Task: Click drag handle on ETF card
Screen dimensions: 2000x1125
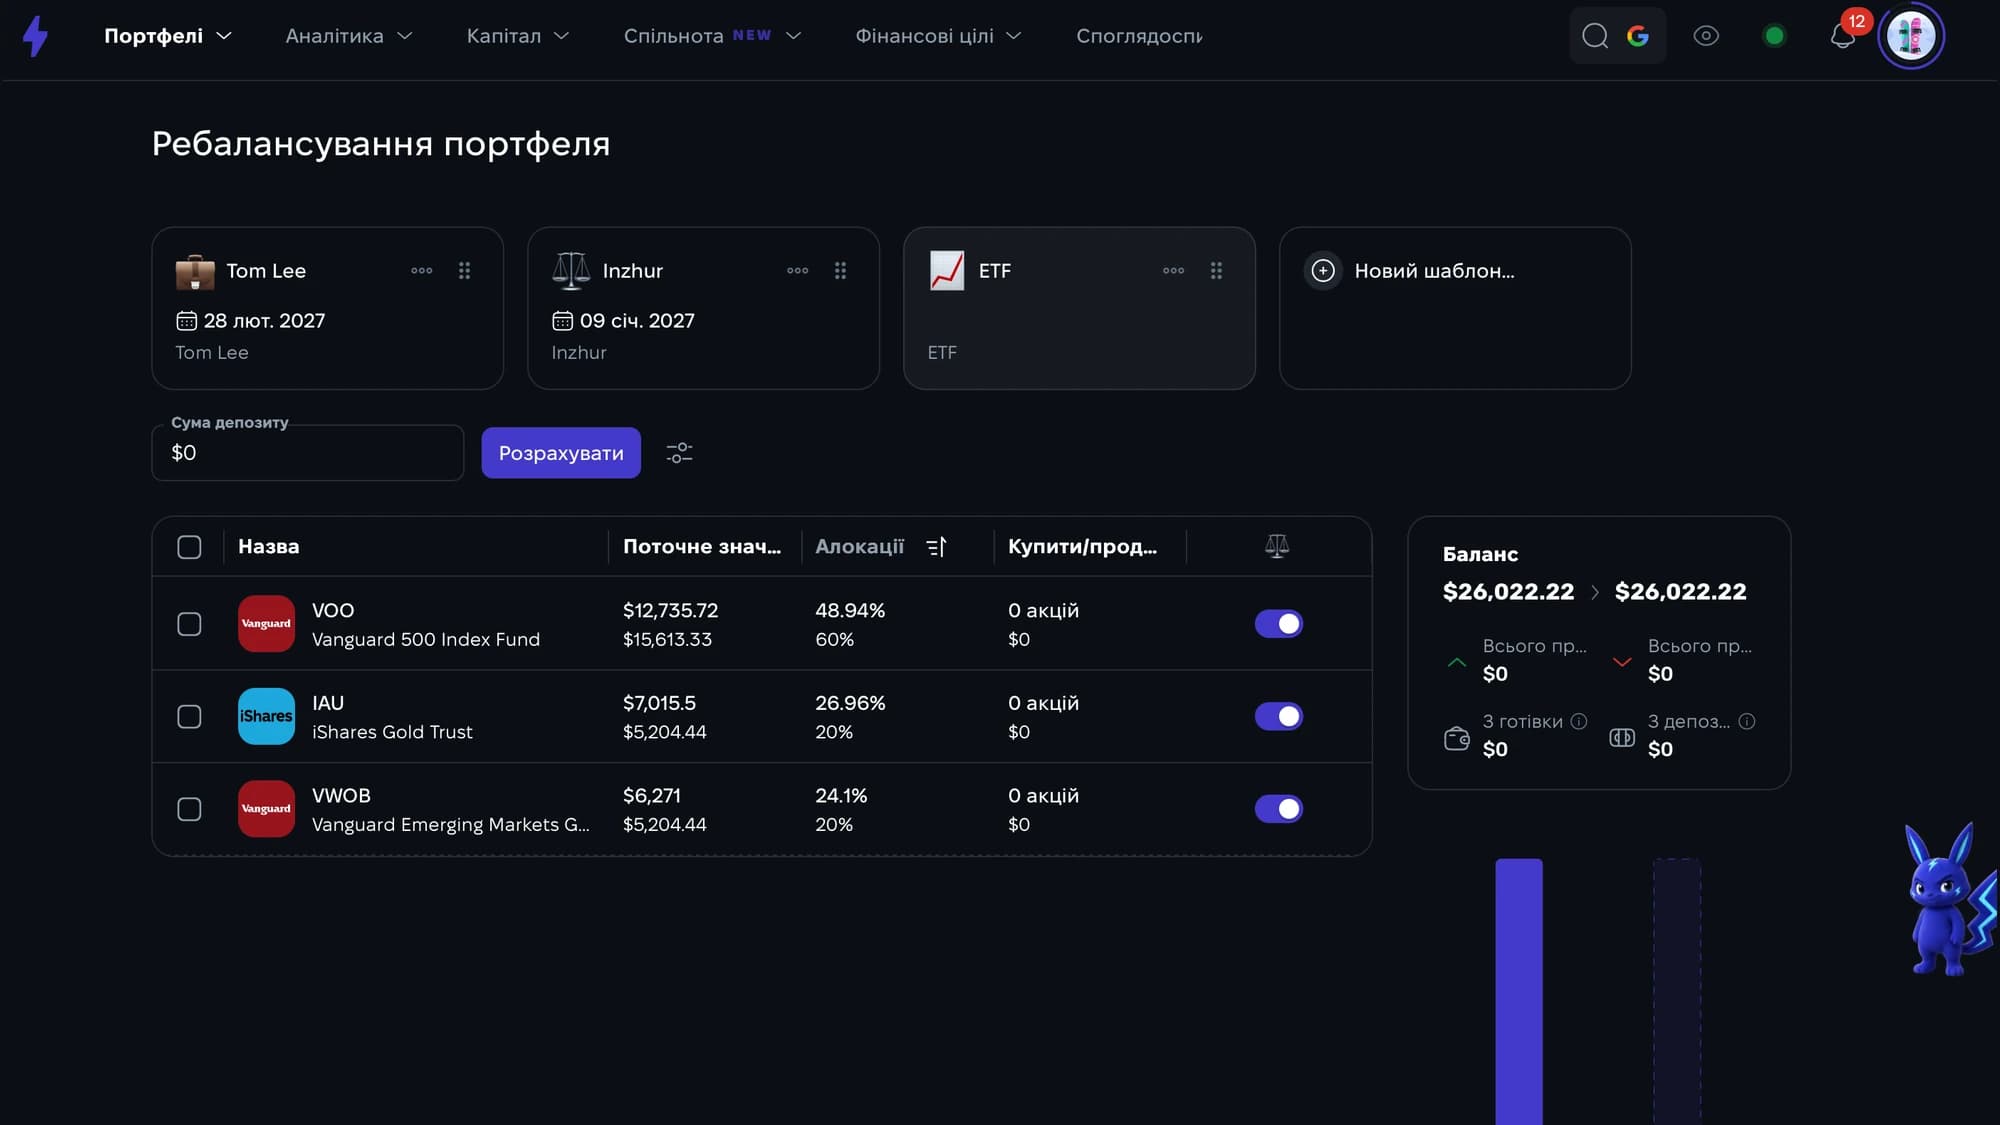Action: (x=1217, y=270)
